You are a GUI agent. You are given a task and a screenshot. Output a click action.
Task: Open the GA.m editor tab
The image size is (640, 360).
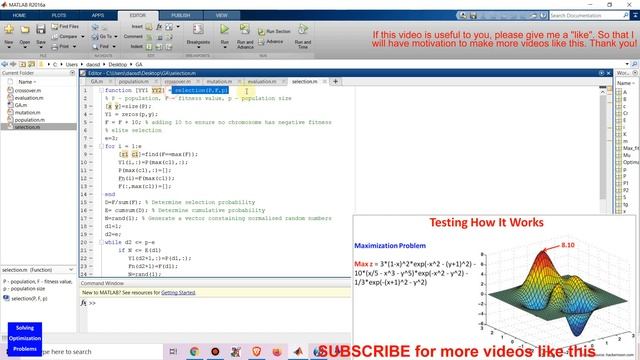pos(97,82)
